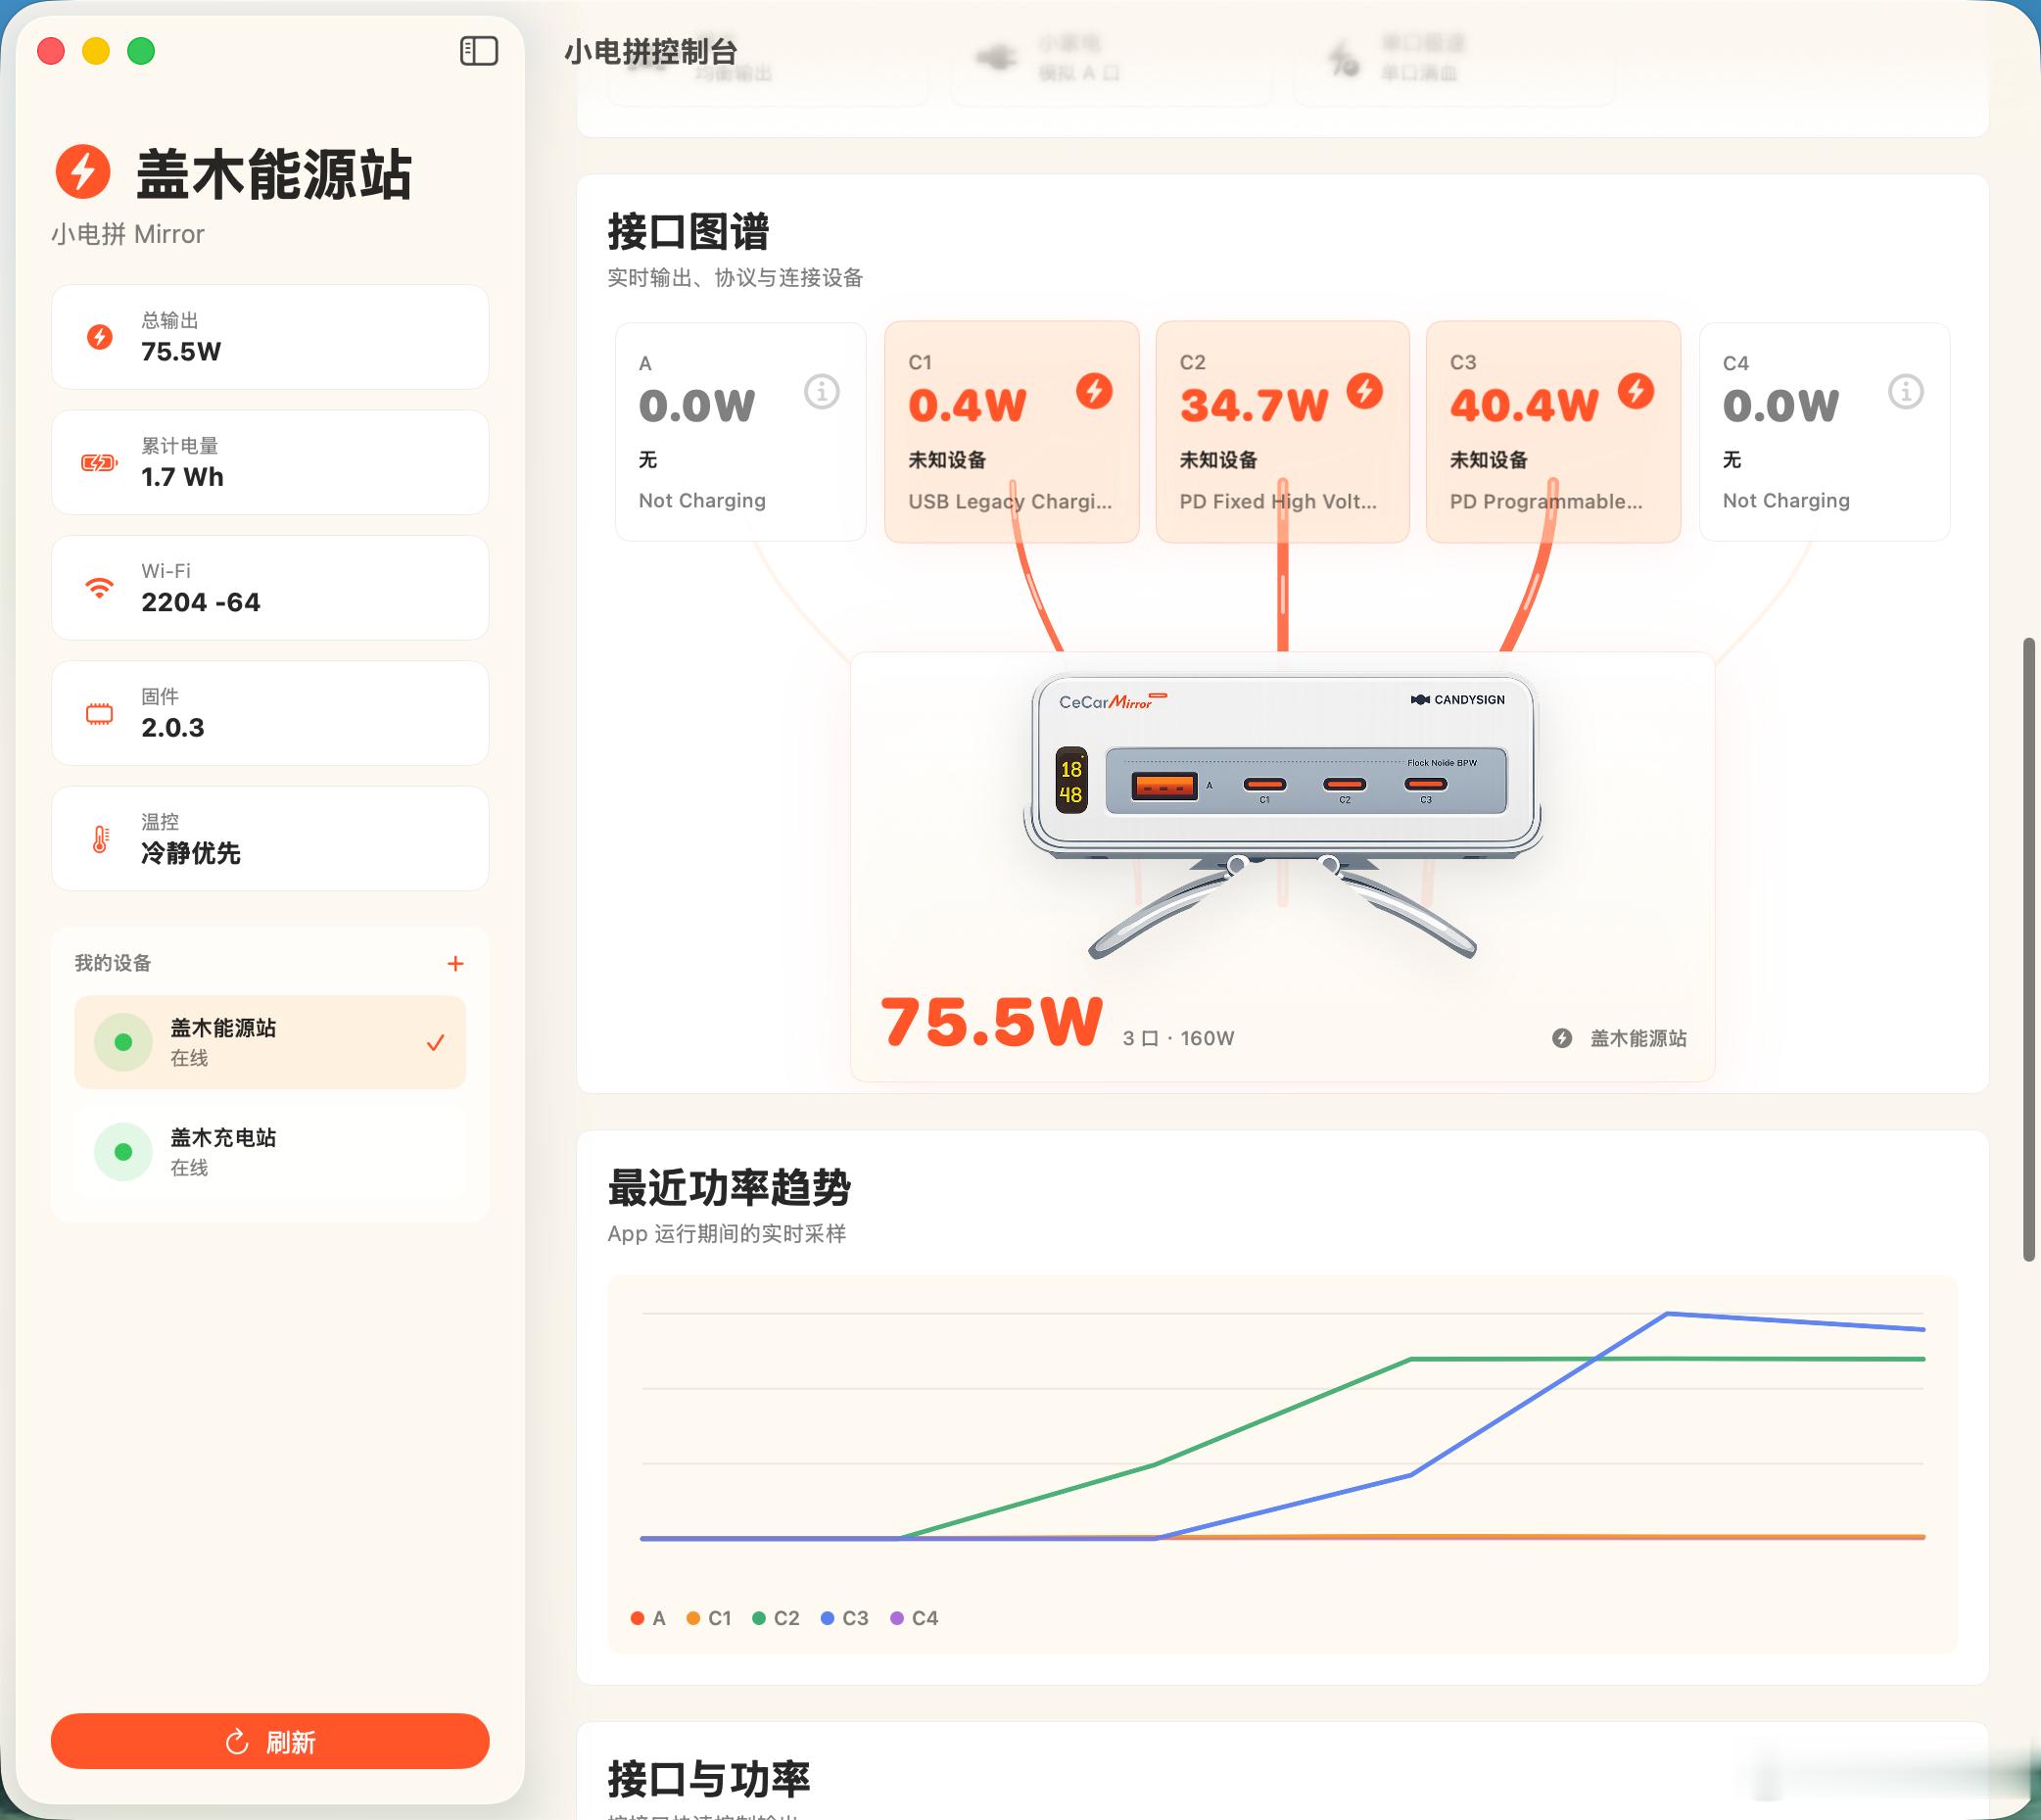
Task: Open the 总输出 75.5W card
Action: (270, 337)
